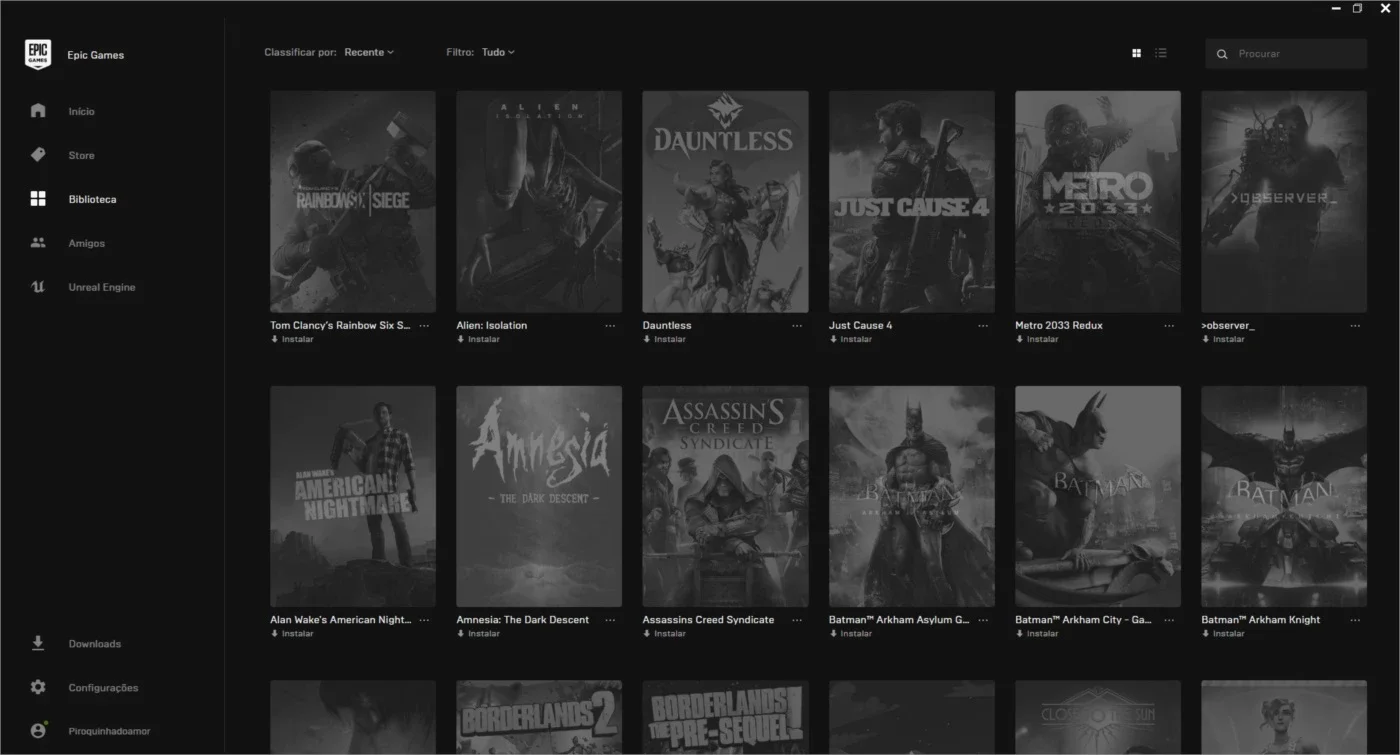Image resolution: width=1400 pixels, height=755 pixels.
Task: Open Amigos in the sidebar
Action: [86, 243]
